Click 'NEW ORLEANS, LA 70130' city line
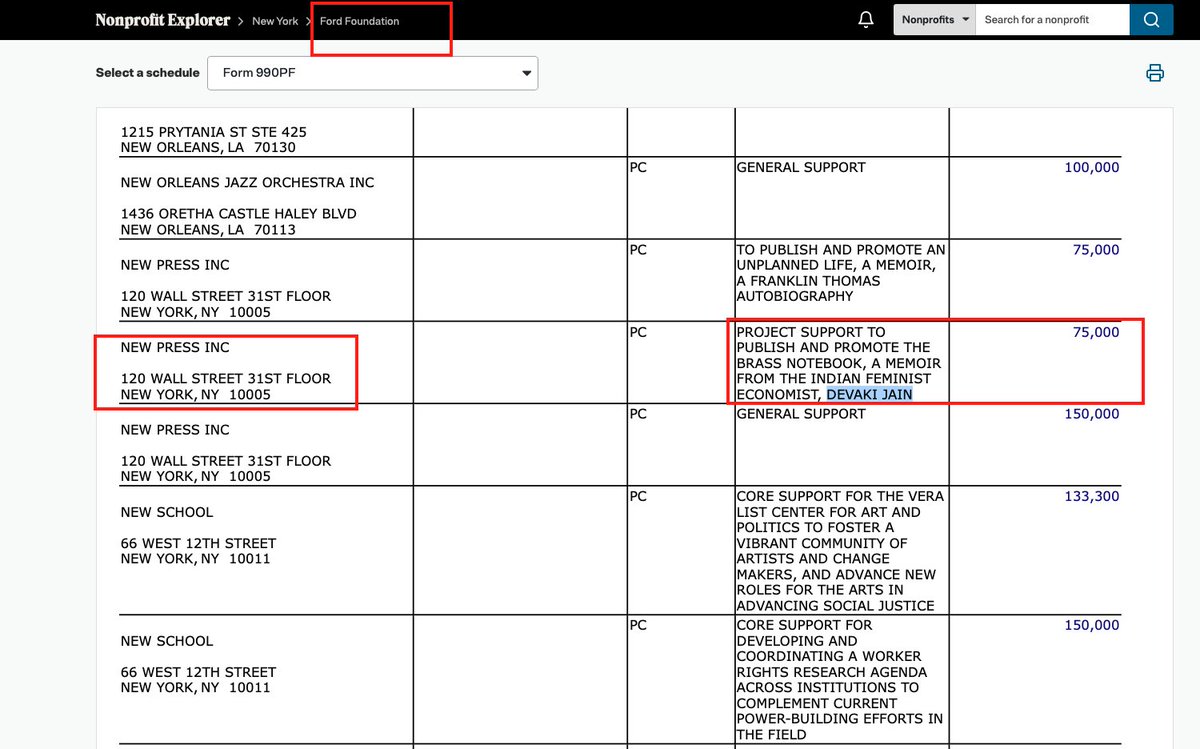This screenshot has height=749, width=1200. (208, 148)
